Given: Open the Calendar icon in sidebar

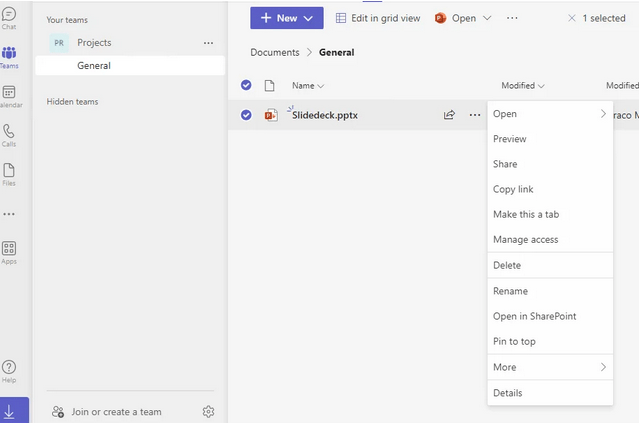Looking at the screenshot, I should [9, 95].
